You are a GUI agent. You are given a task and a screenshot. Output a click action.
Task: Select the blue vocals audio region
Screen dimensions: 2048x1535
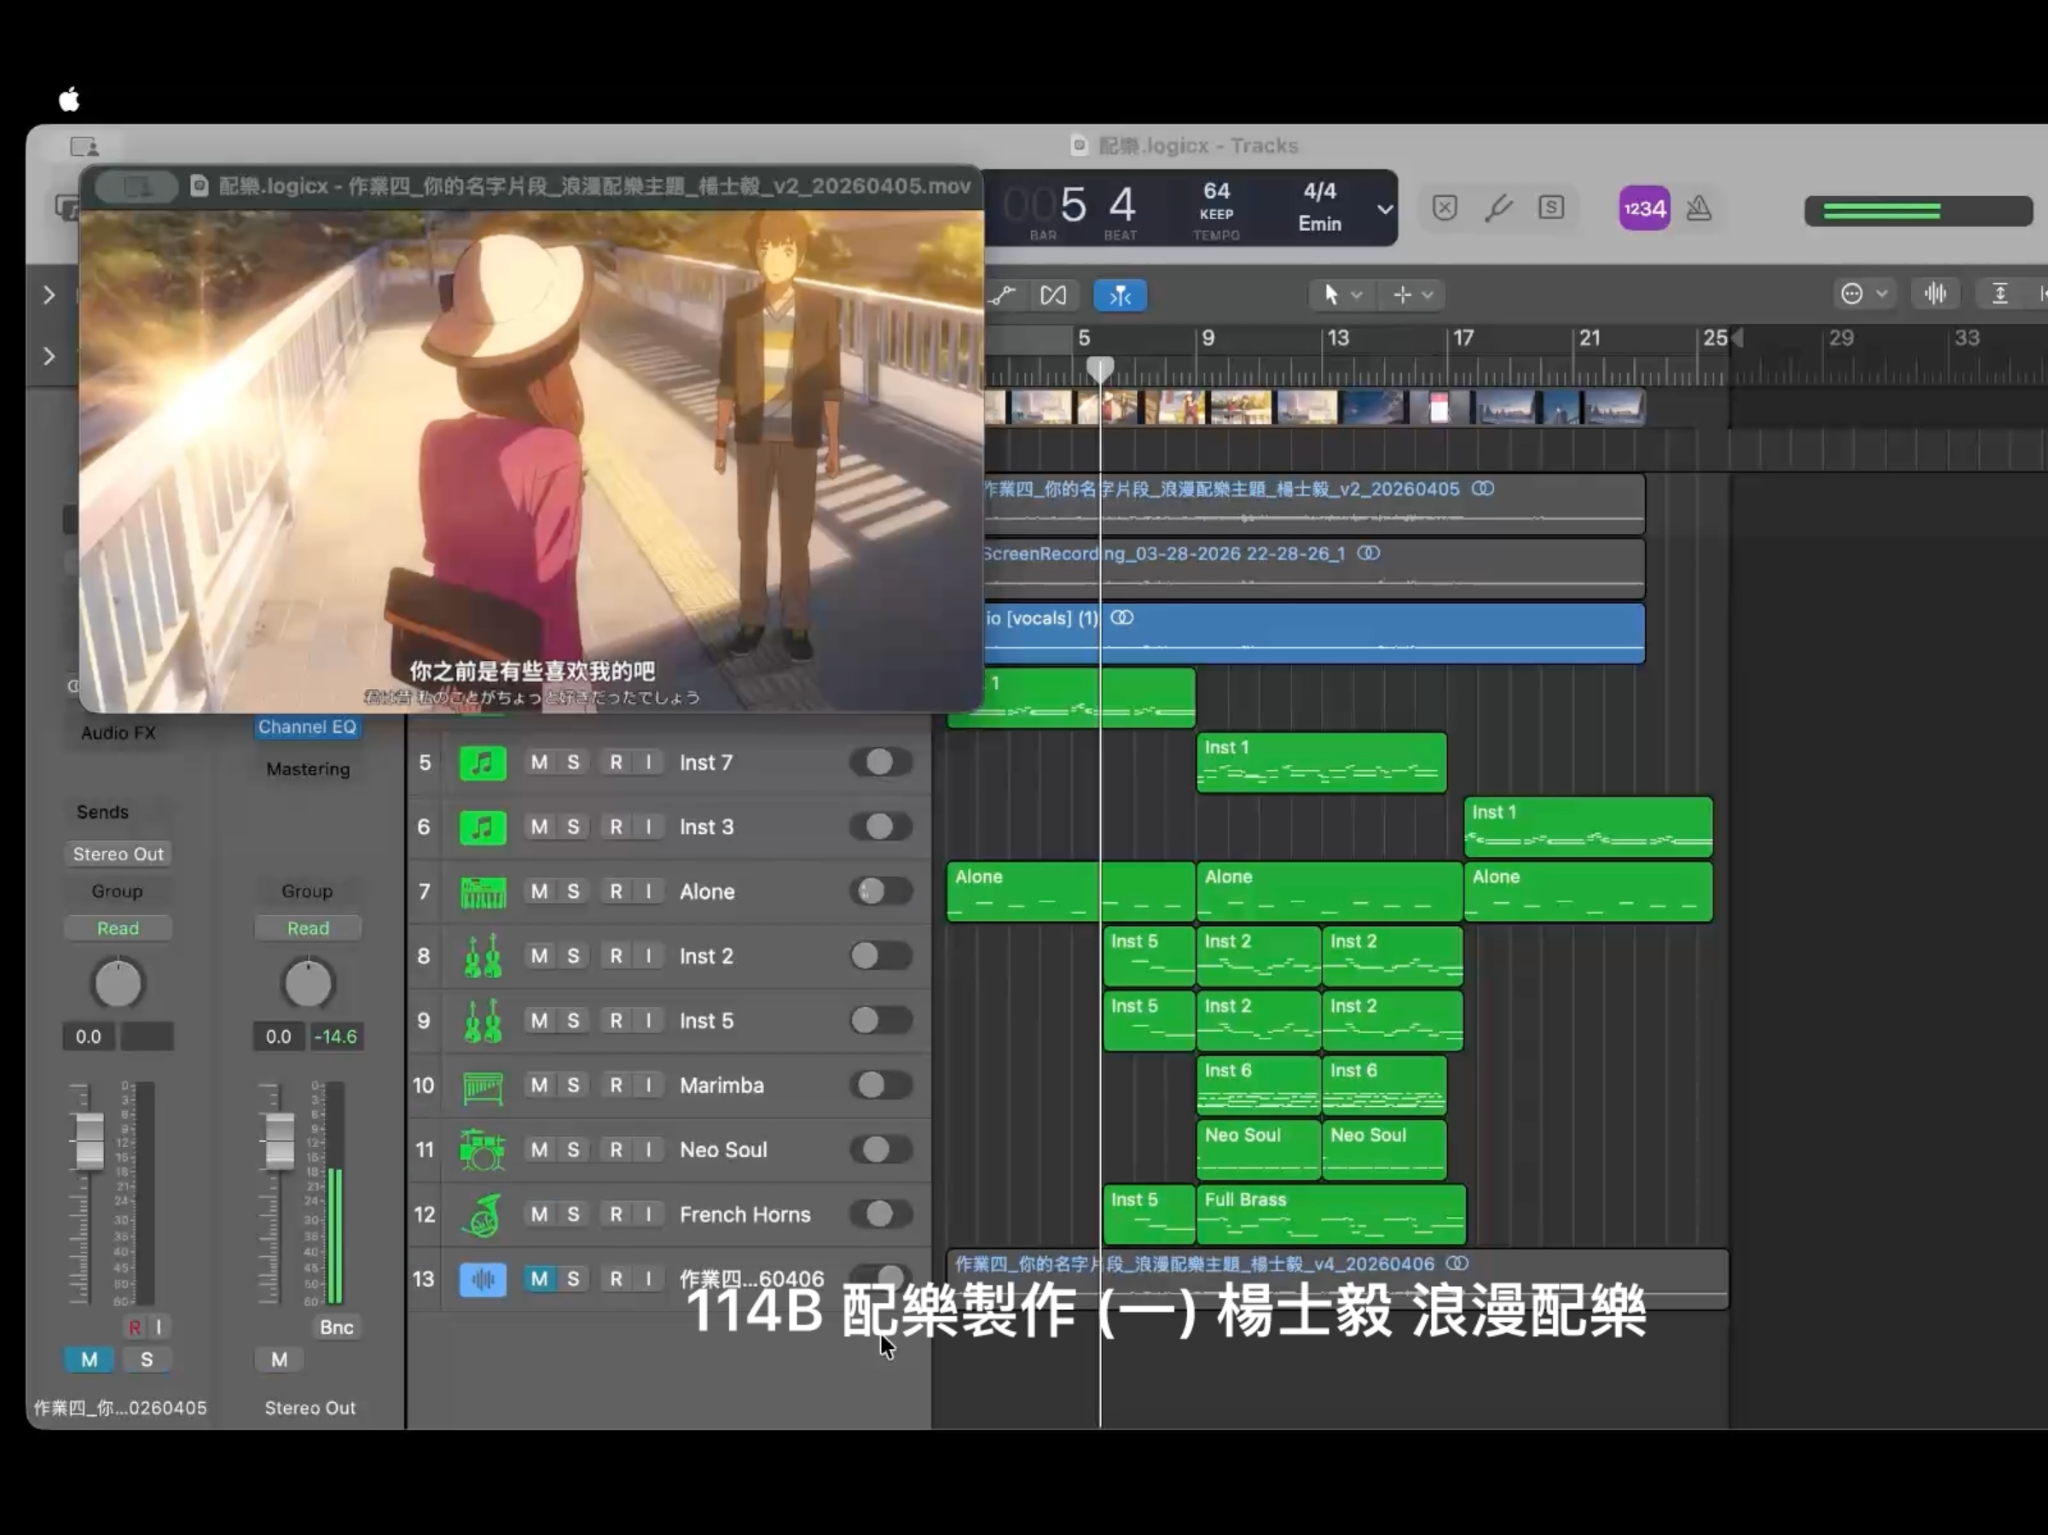[x=1314, y=633]
